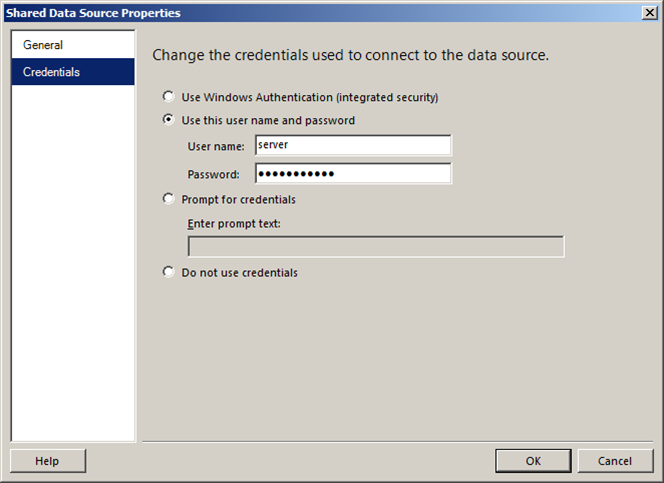Click the User name field containing server
The width and height of the screenshot is (664, 483).
(x=353, y=146)
